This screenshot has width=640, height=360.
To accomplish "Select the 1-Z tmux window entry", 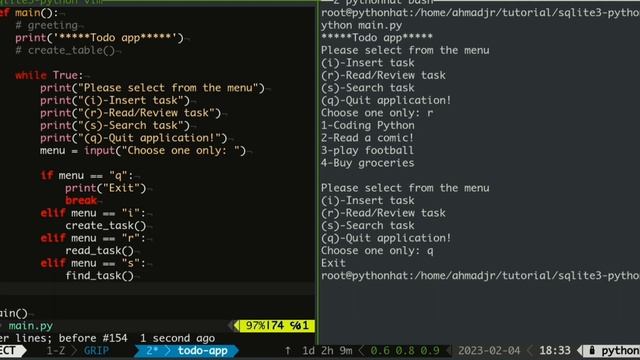I will (56, 351).
